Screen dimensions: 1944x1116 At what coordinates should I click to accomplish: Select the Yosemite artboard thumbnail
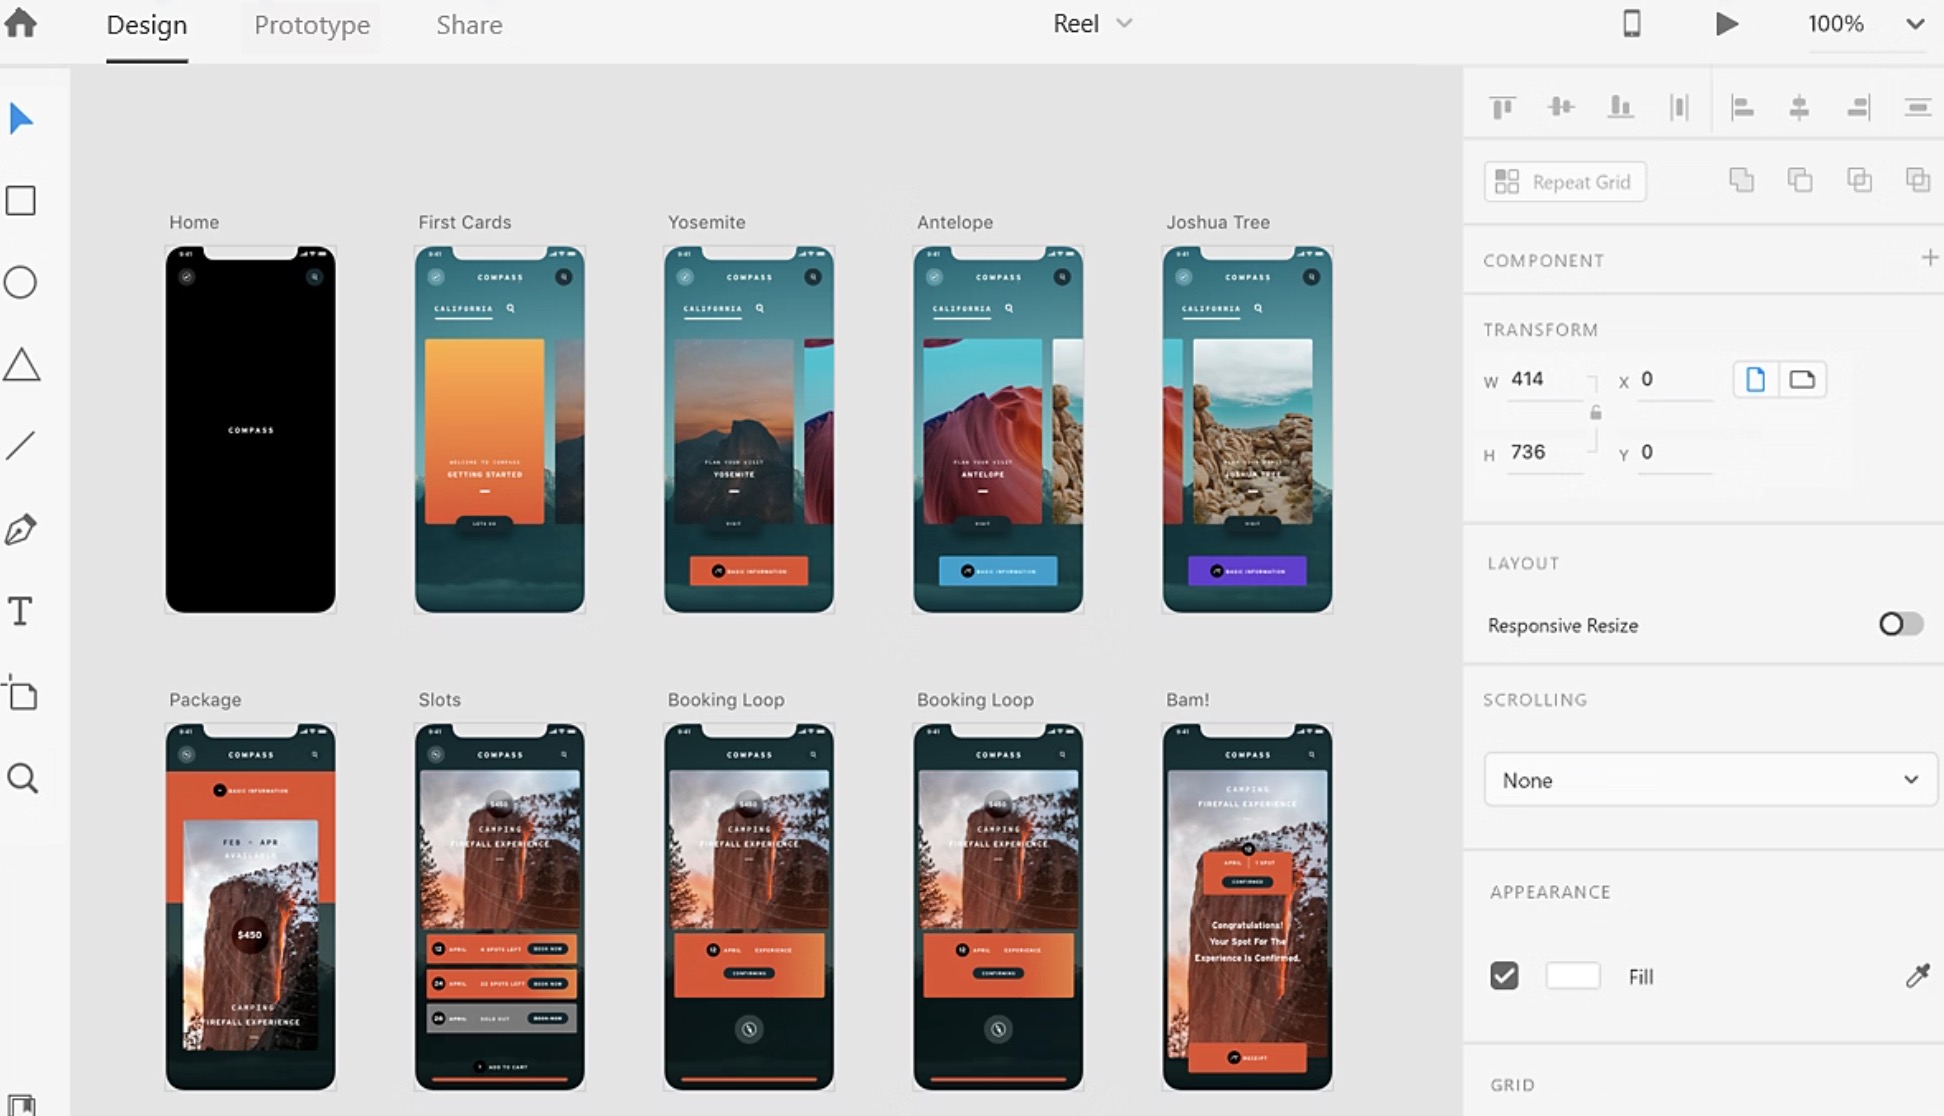(x=748, y=430)
